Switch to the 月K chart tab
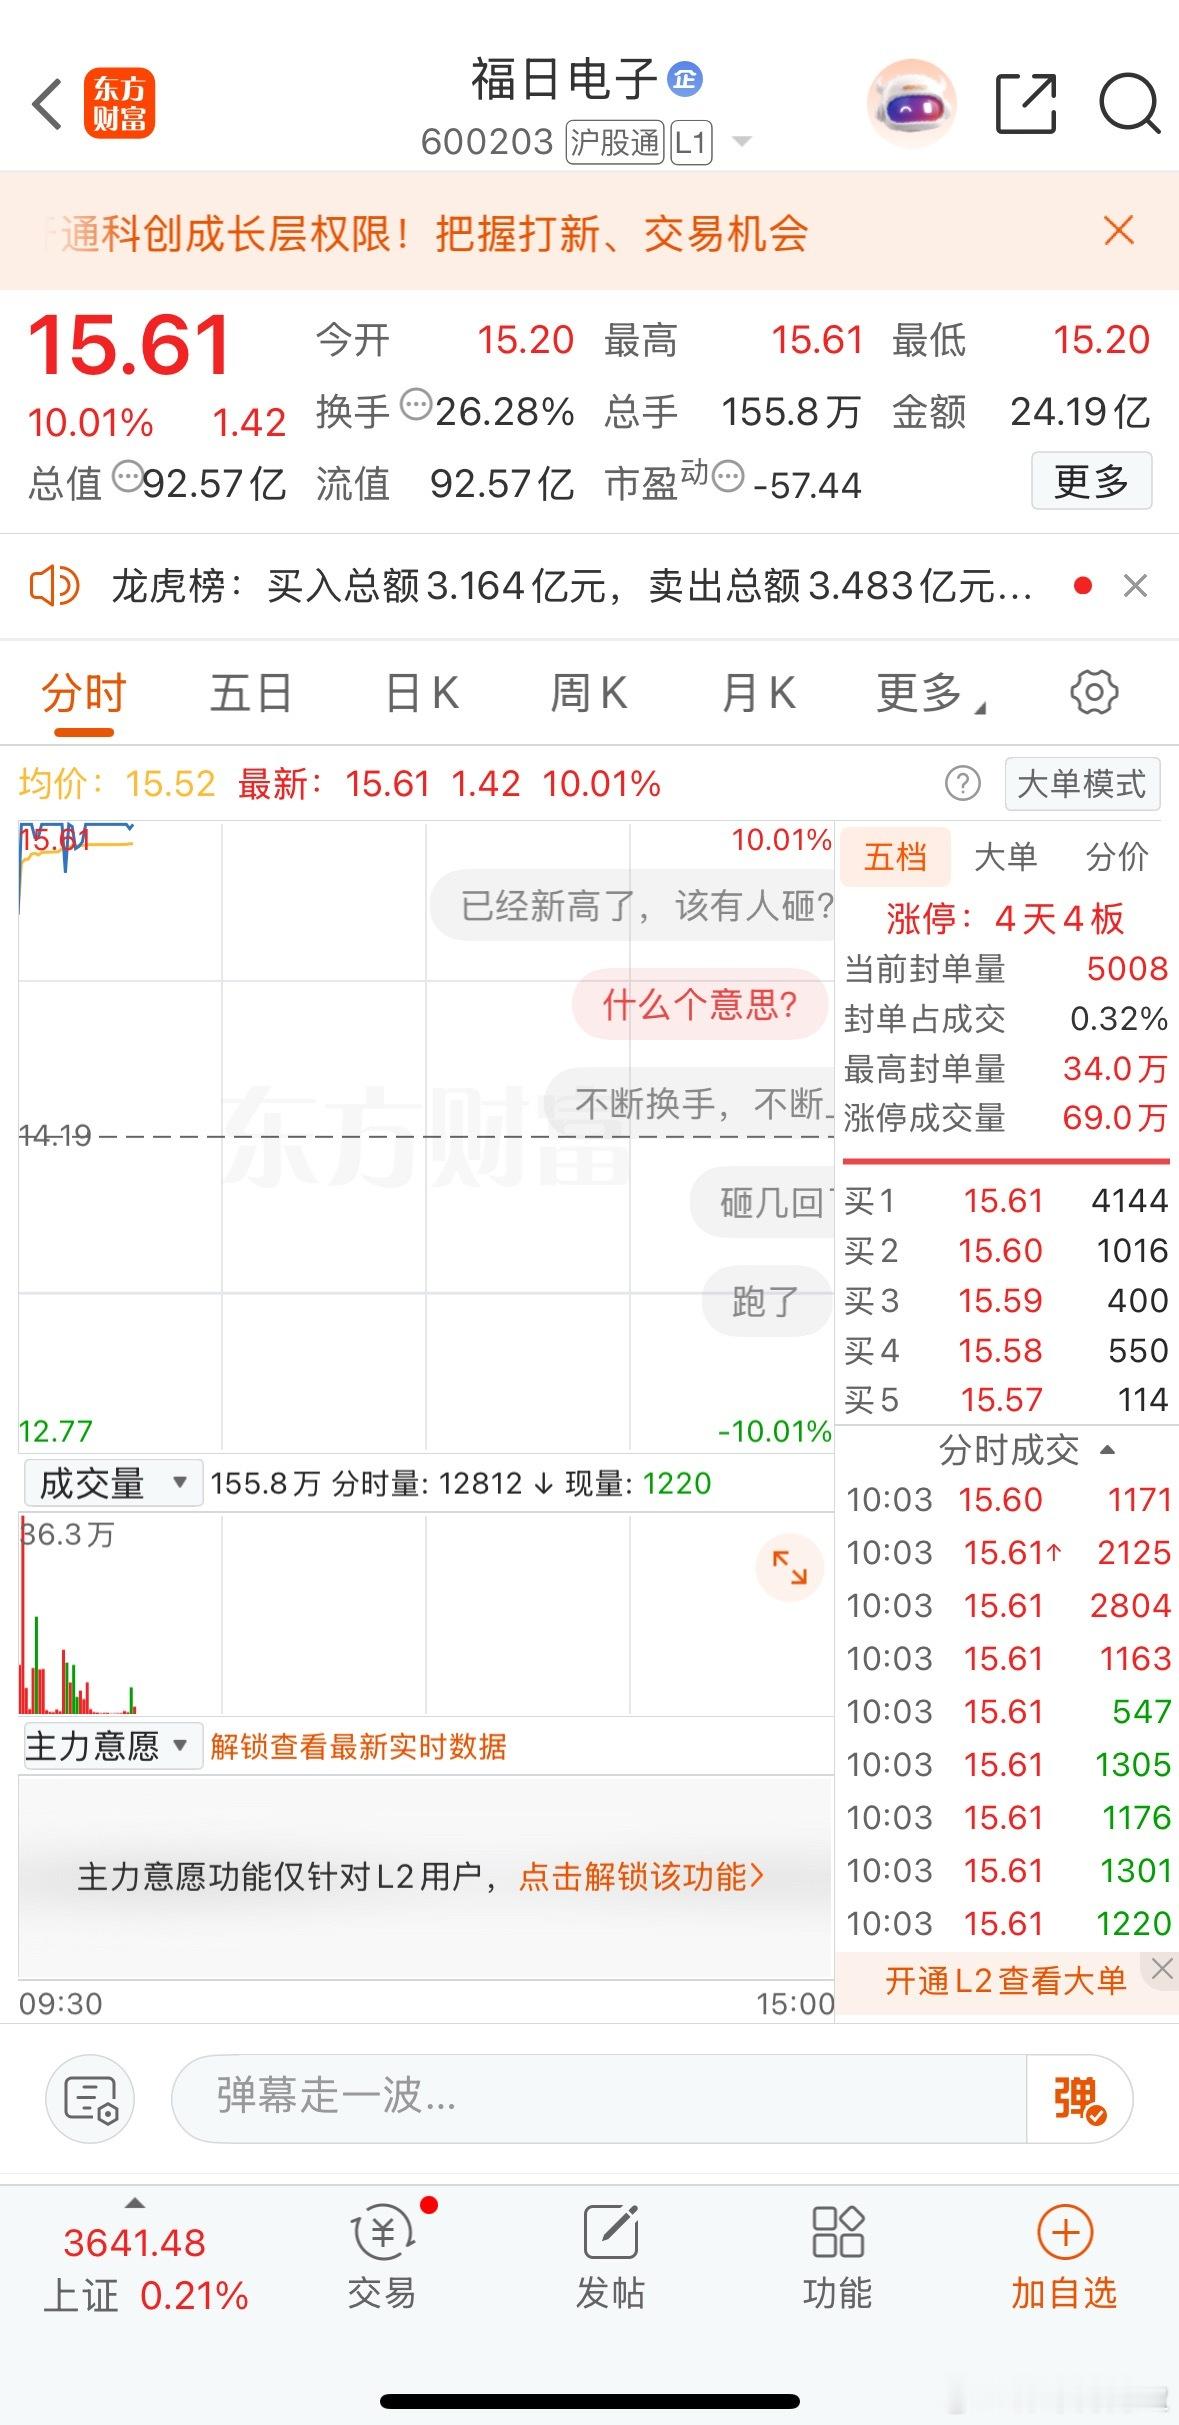The image size is (1179, 2425). point(759,693)
